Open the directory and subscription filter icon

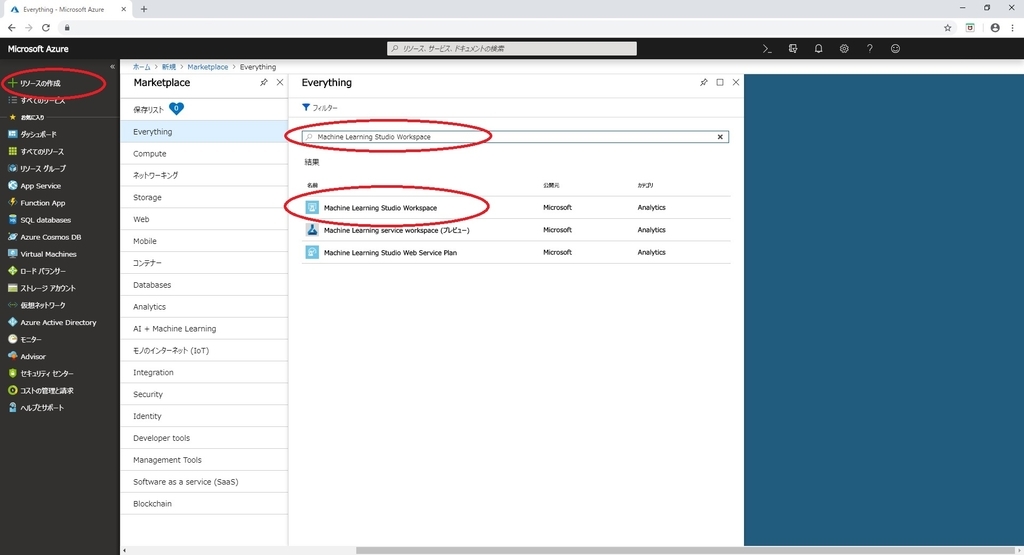click(x=793, y=49)
